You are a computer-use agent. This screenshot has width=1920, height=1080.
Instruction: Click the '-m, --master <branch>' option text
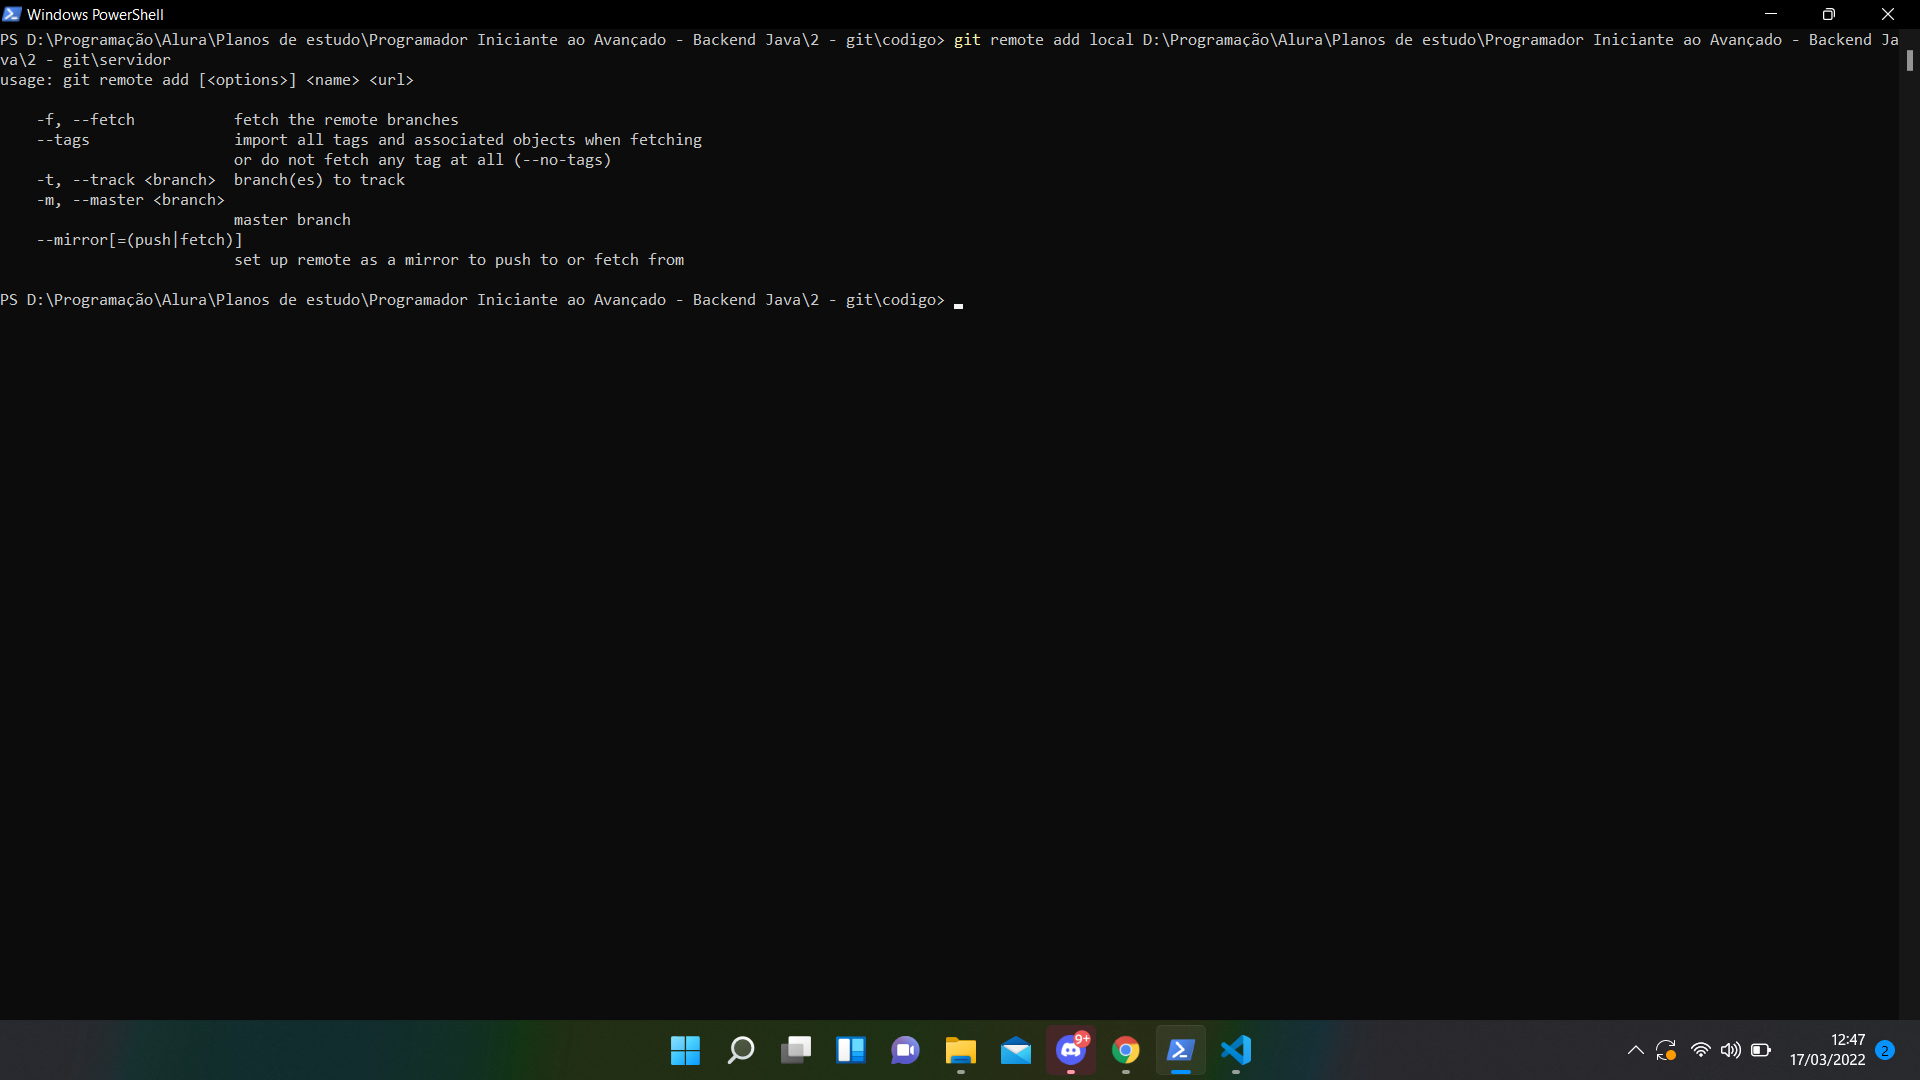pyautogui.click(x=131, y=200)
